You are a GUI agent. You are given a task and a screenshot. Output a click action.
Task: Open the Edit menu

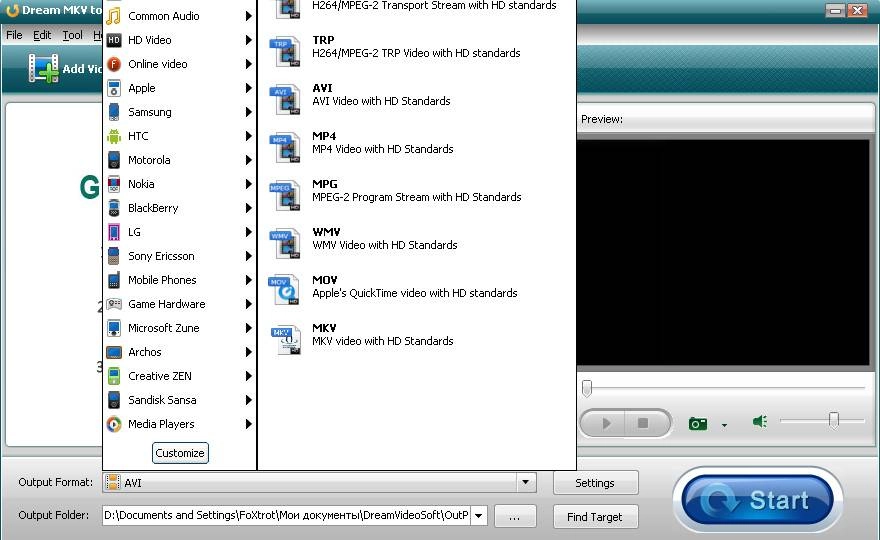tap(42, 35)
